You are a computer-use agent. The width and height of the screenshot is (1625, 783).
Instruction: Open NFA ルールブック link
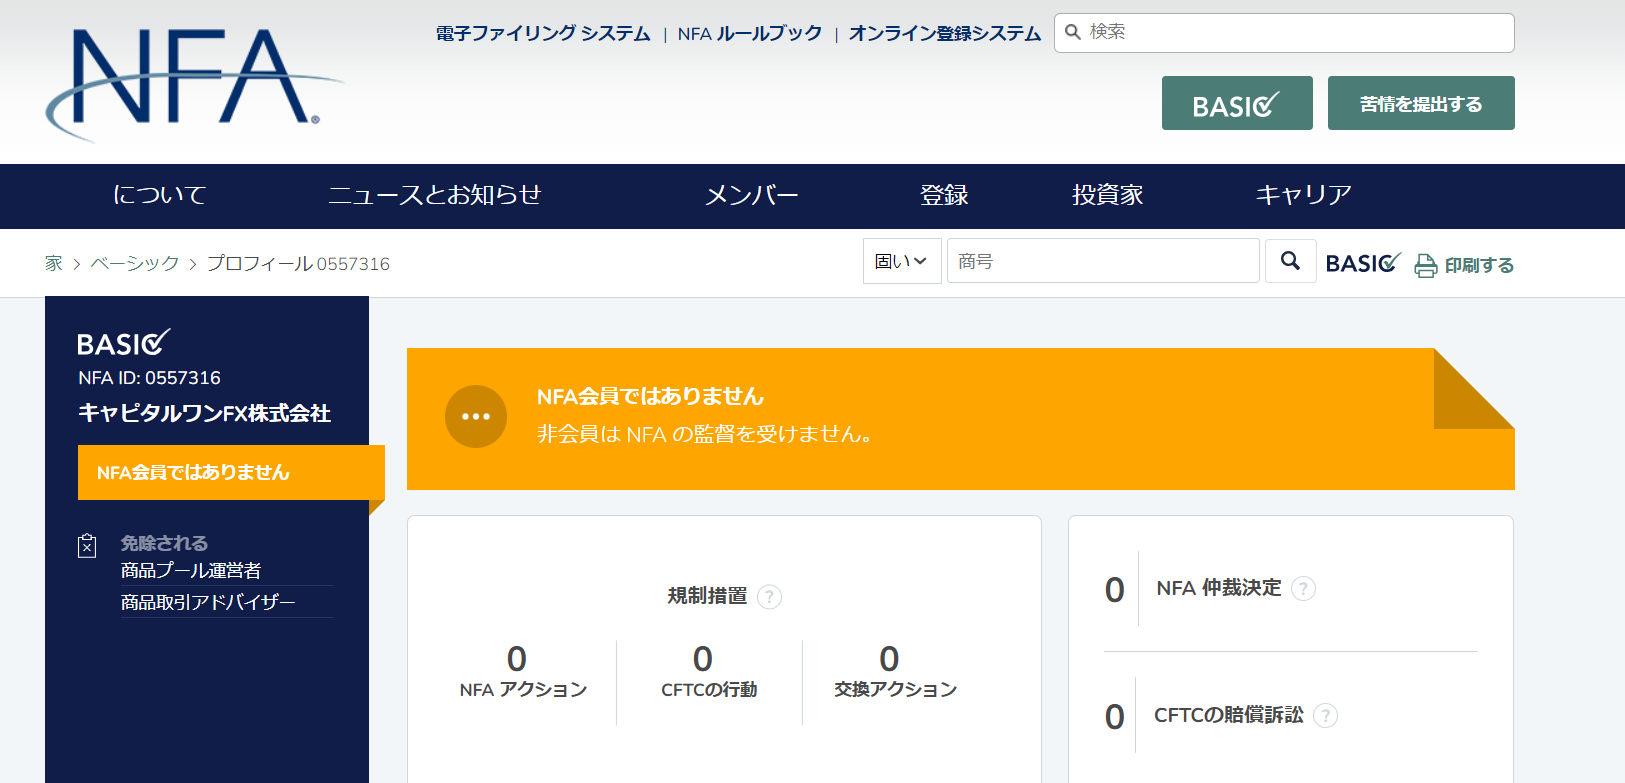pyautogui.click(x=750, y=34)
